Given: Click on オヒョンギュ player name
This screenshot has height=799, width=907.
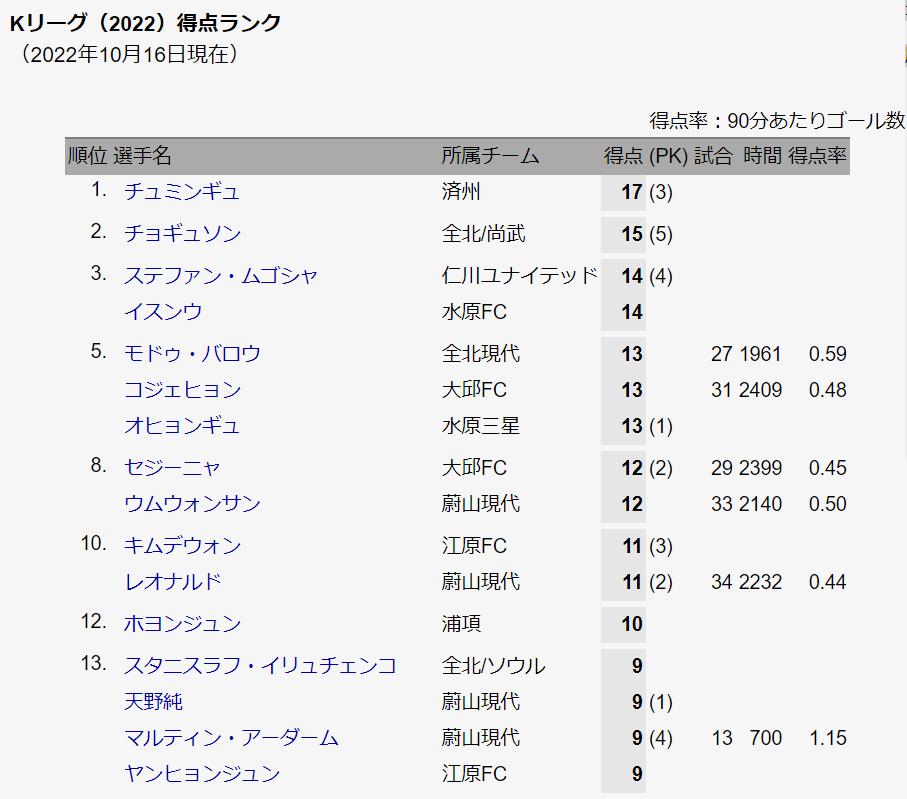Looking at the screenshot, I should [182, 426].
